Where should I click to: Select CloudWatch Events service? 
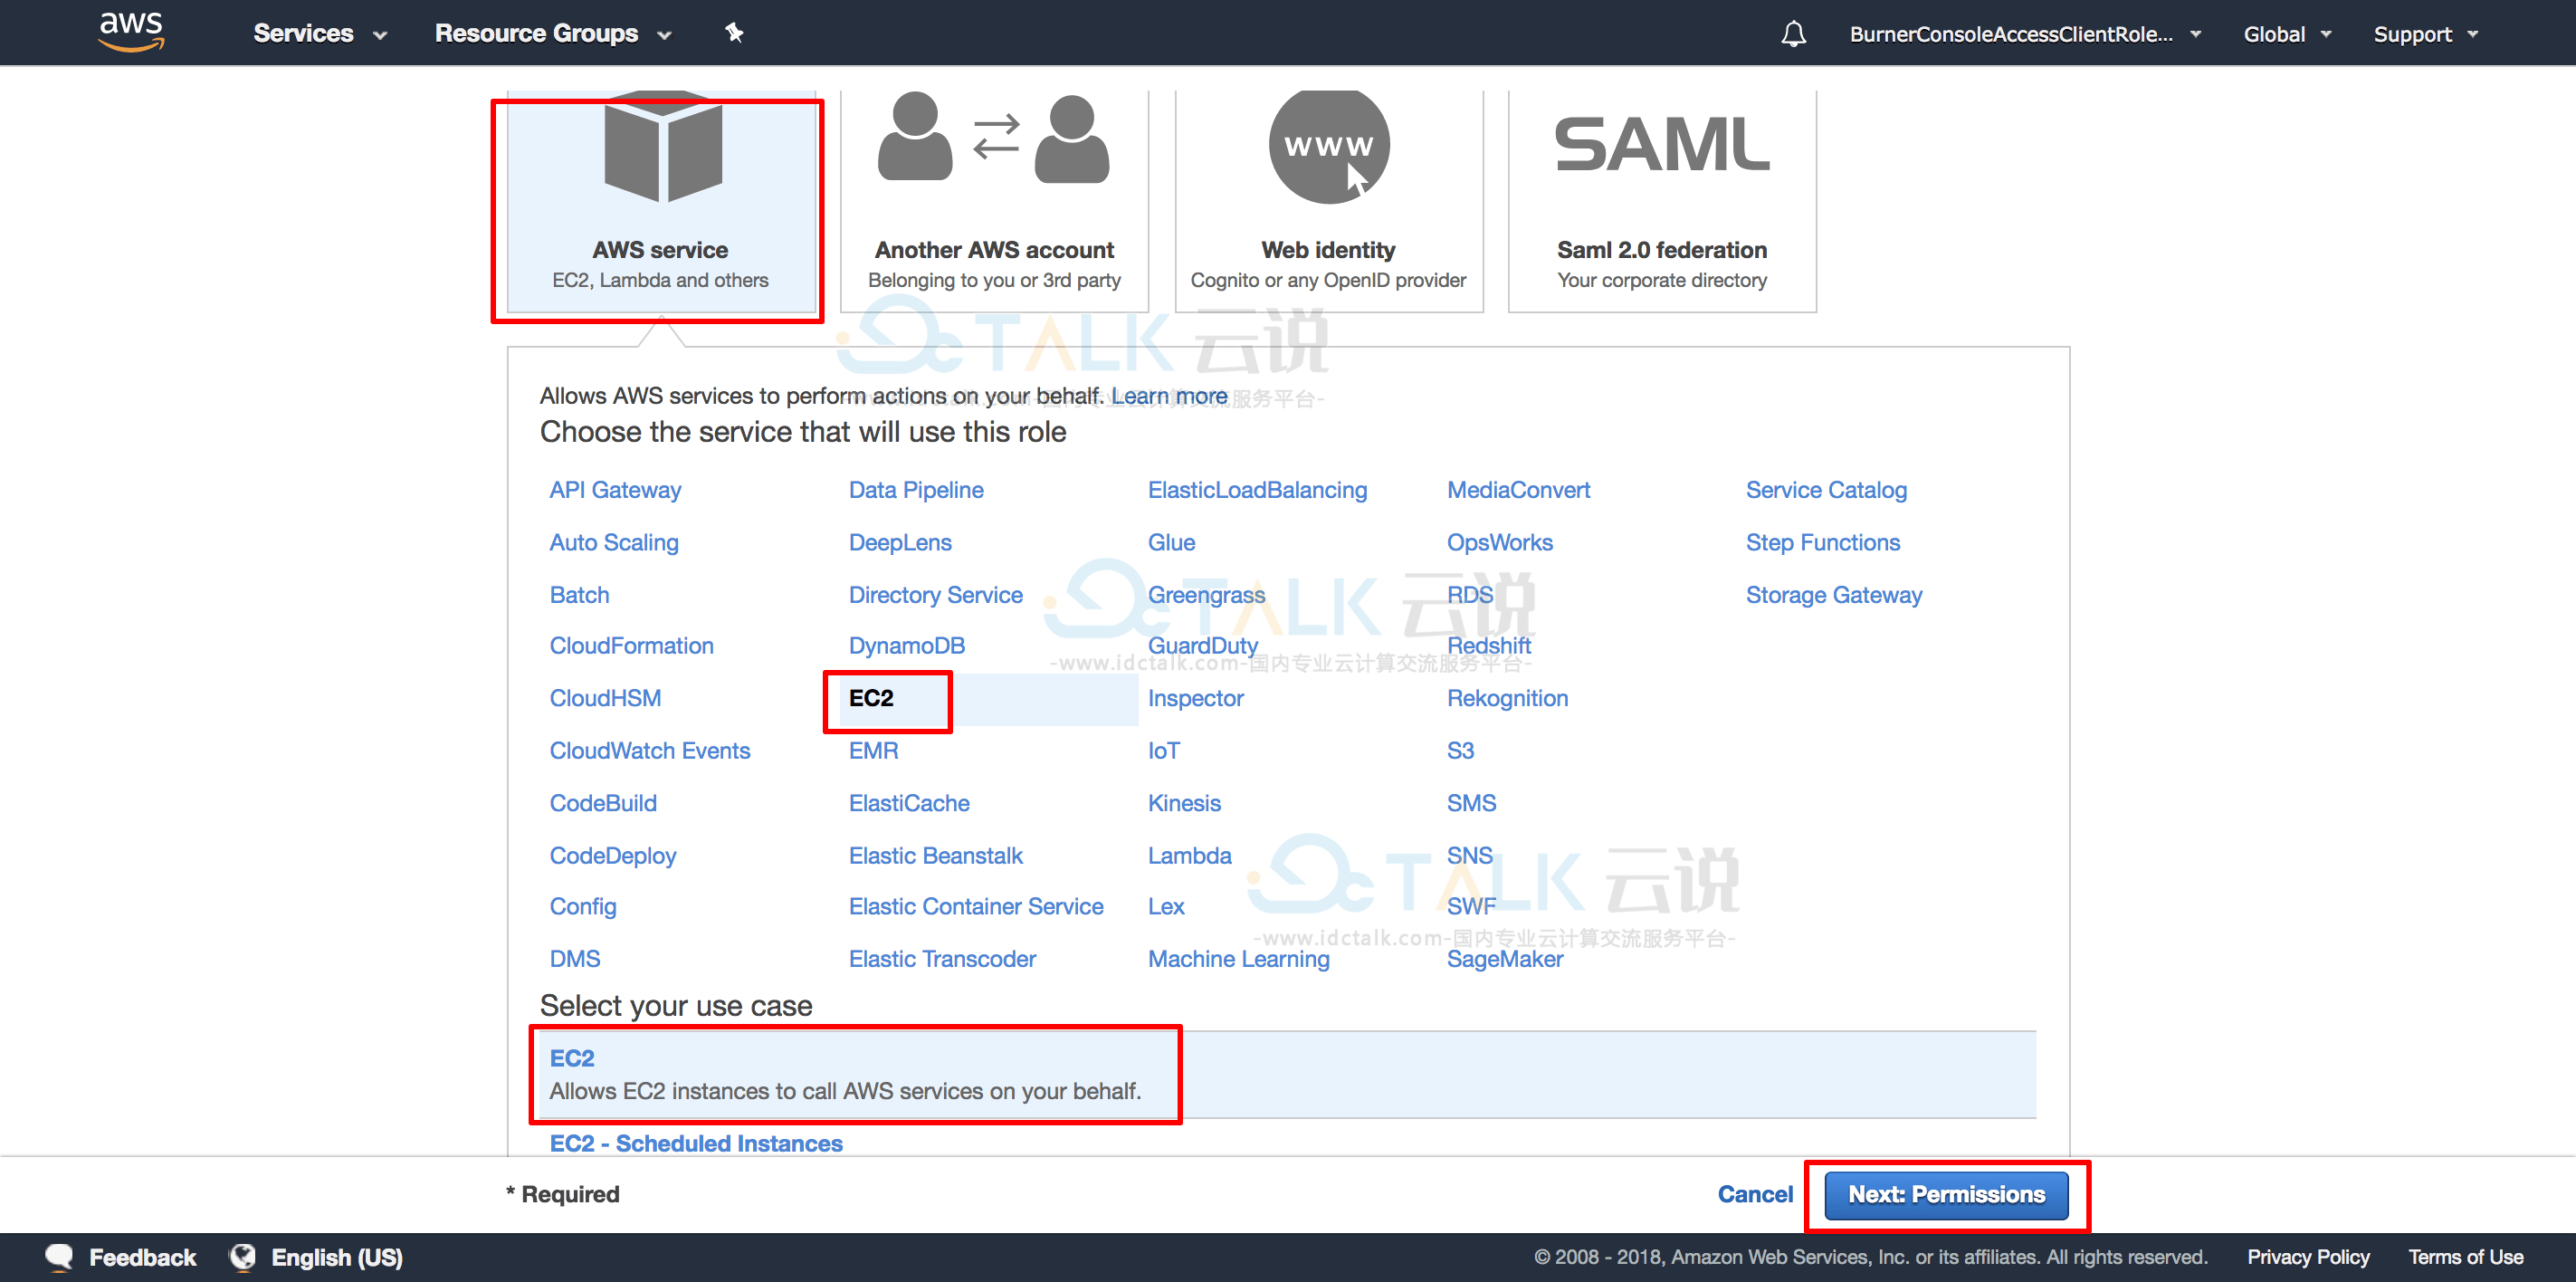pos(649,751)
